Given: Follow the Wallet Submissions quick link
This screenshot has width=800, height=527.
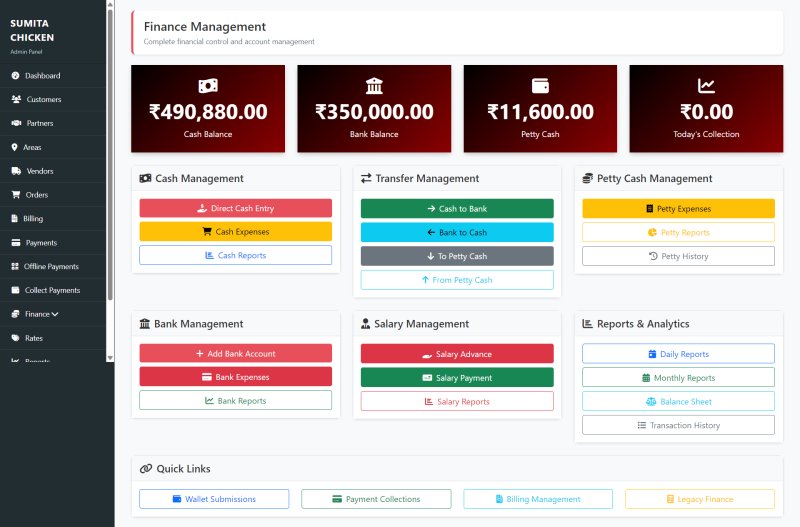Looking at the screenshot, I should [x=214, y=499].
